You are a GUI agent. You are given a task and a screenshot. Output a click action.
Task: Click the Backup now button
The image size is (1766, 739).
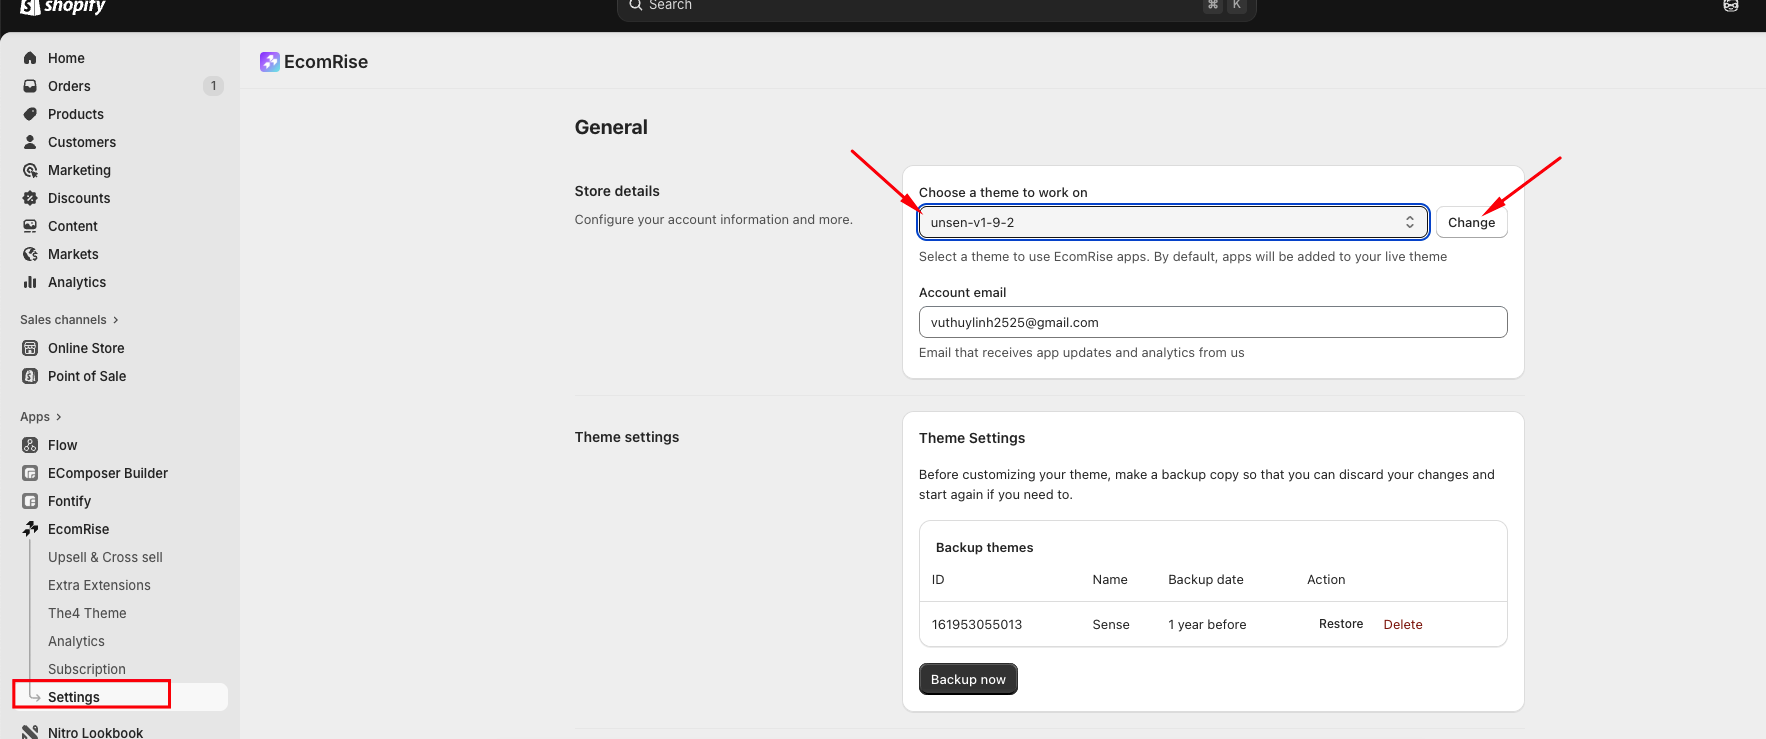(x=968, y=679)
